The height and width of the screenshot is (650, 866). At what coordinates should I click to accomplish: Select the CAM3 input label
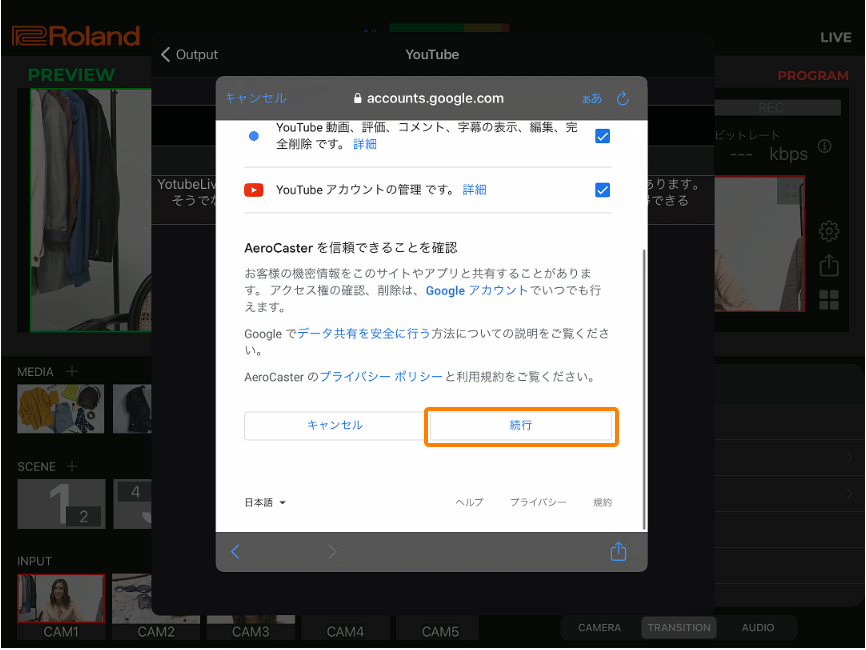click(251, 632)
